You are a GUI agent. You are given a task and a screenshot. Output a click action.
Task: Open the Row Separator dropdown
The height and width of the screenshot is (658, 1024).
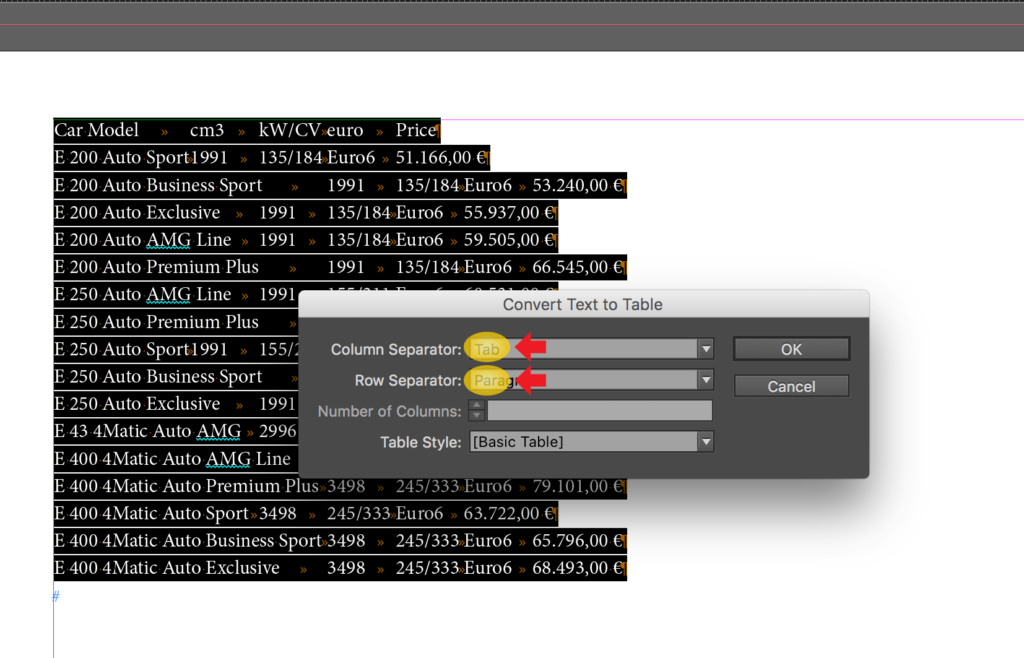click(x=707, y=380)
